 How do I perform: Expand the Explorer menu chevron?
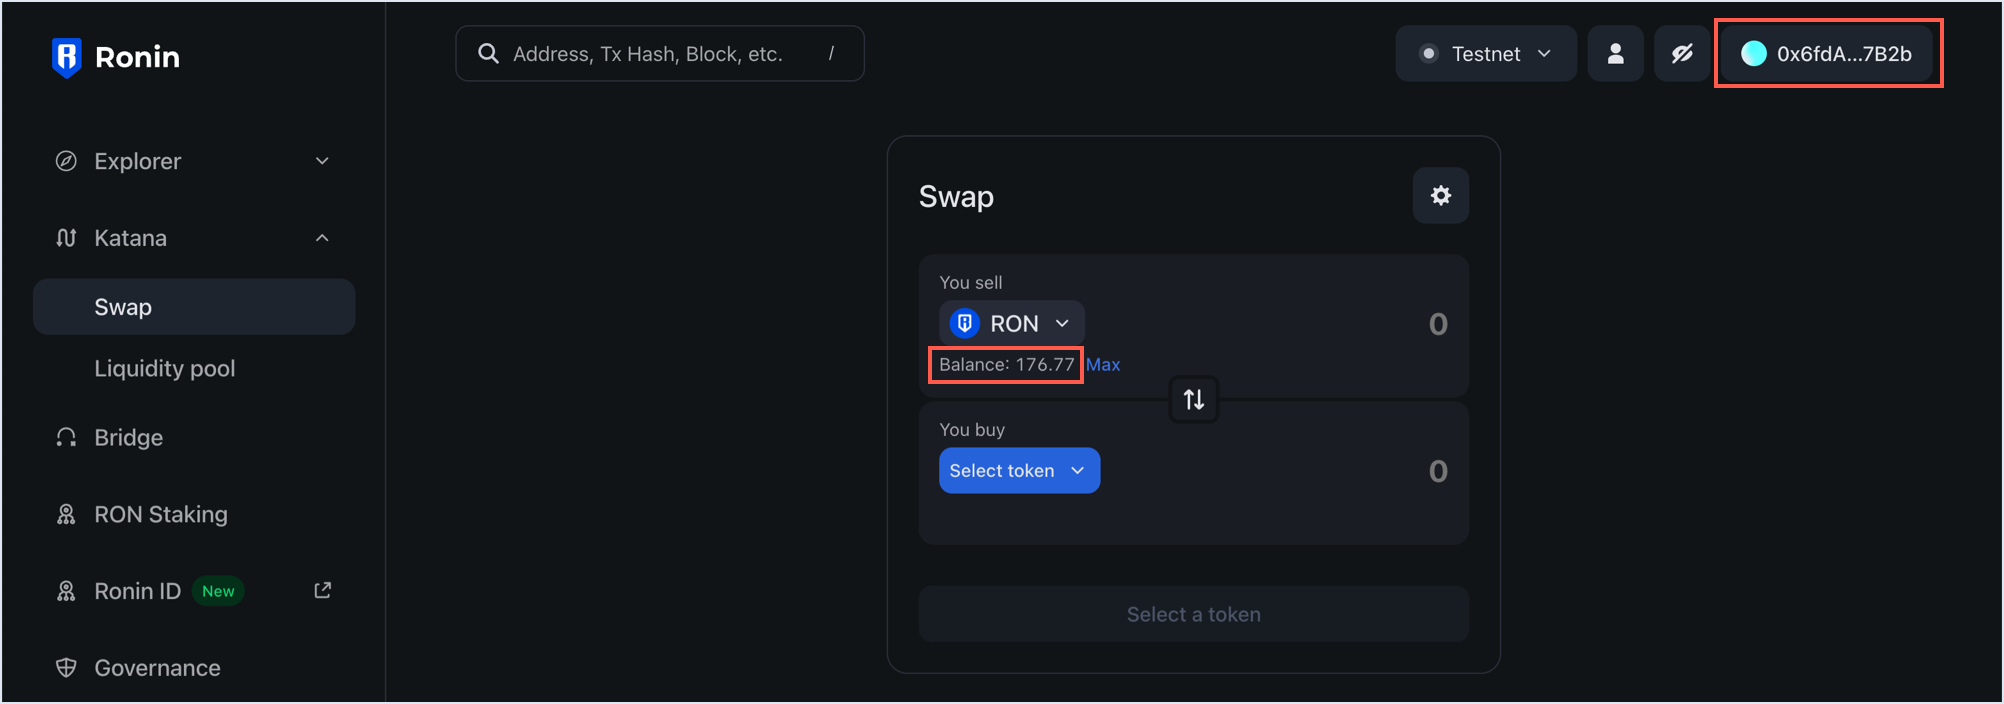322,161
